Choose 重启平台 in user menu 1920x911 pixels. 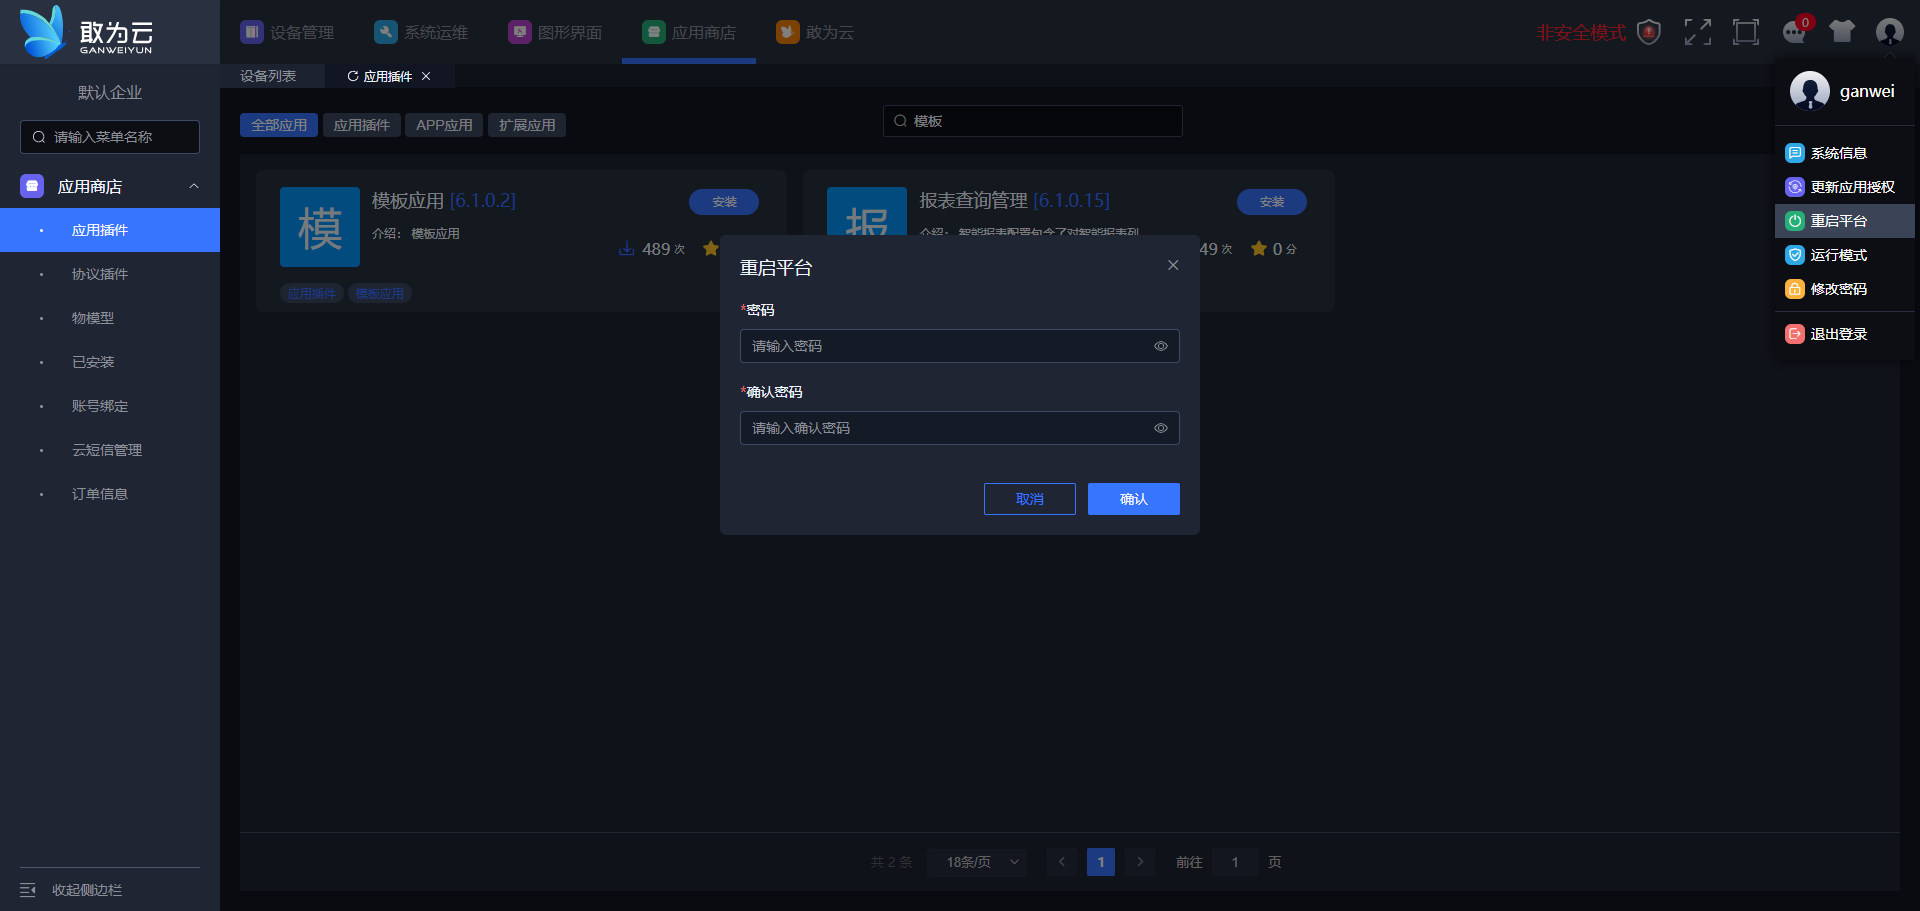[x=1845, y=221]
